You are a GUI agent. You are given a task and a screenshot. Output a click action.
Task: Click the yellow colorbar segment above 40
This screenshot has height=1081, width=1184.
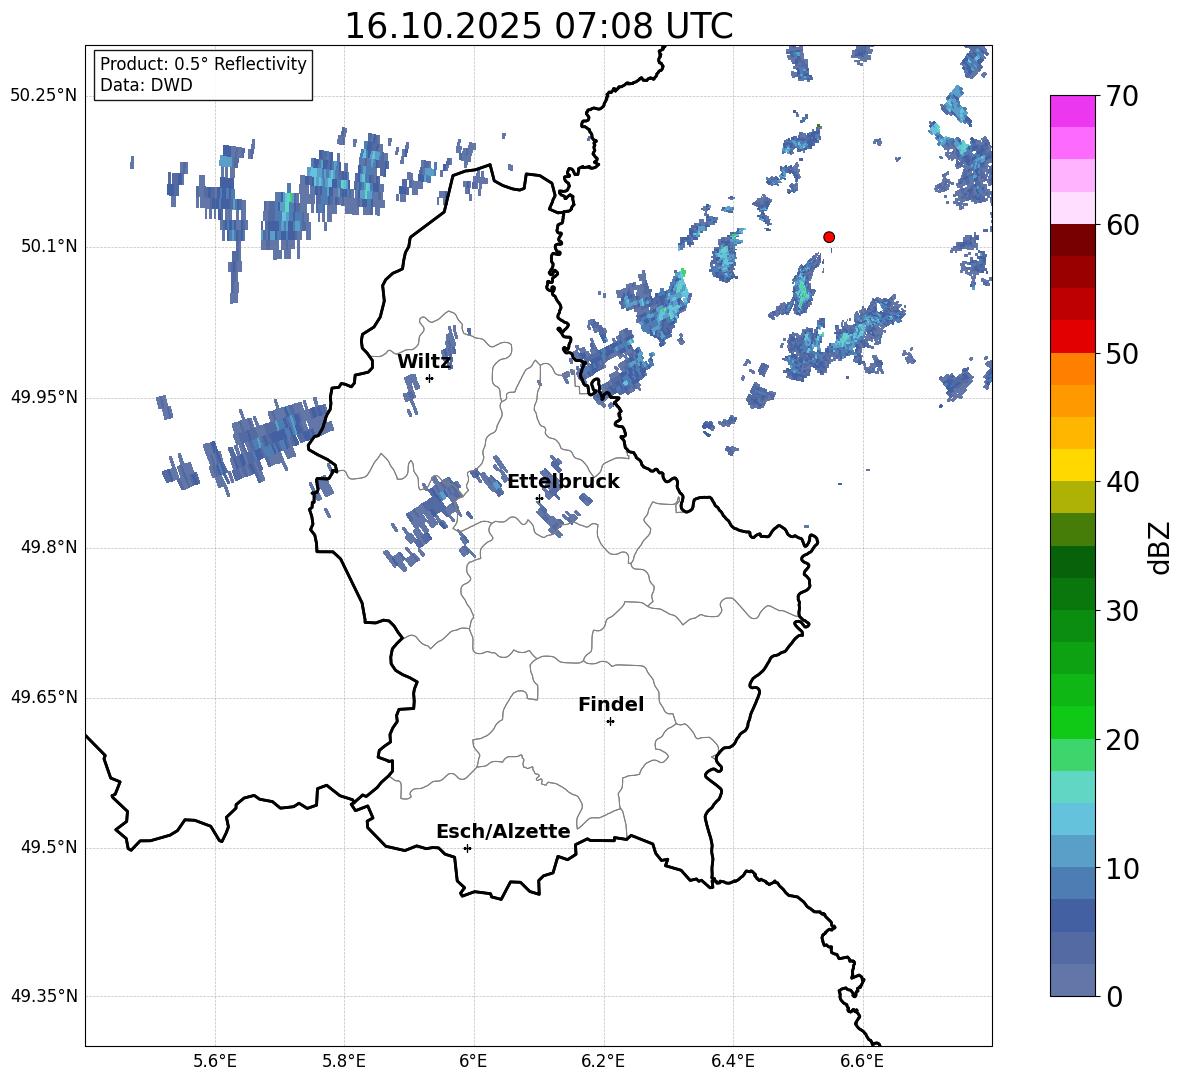click(1073, 466)
